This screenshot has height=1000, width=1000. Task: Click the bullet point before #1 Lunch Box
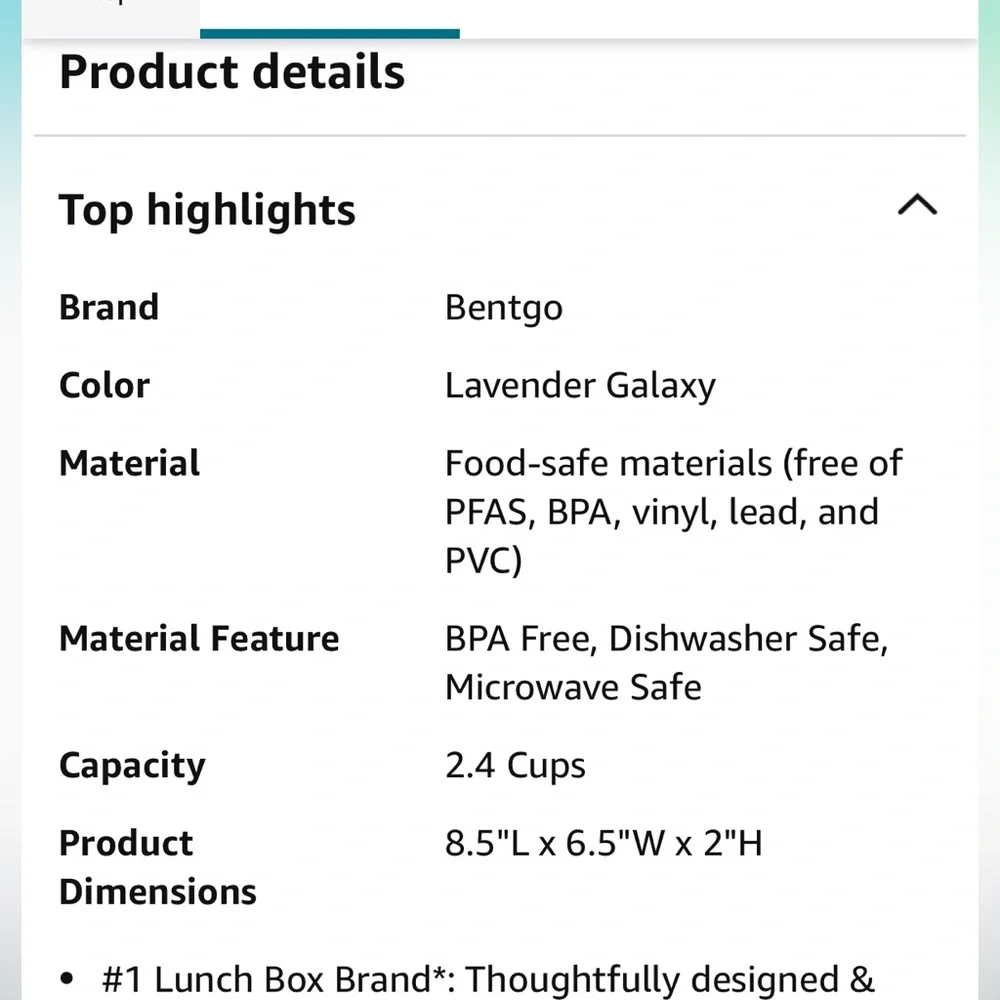pos(67,978)
